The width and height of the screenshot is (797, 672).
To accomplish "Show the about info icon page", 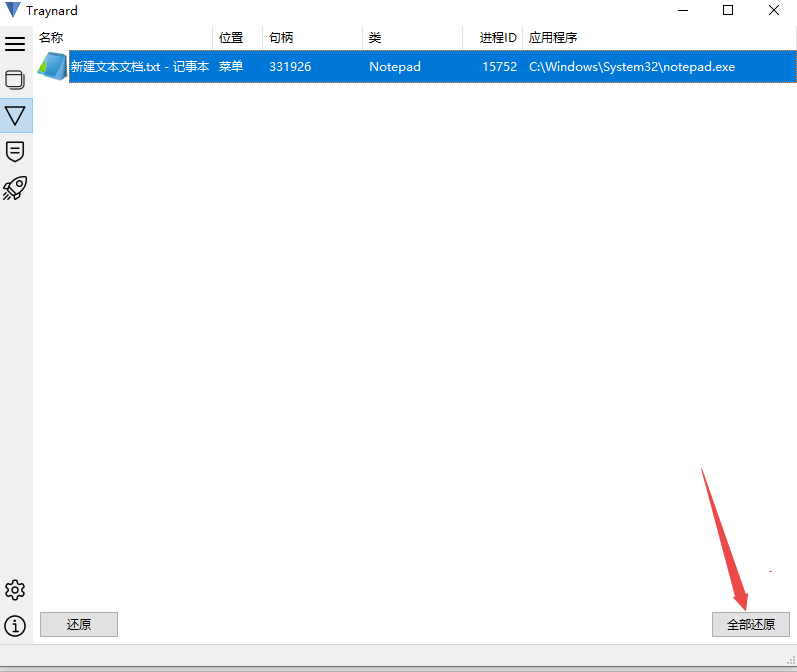I will click(x=15, y=626).
